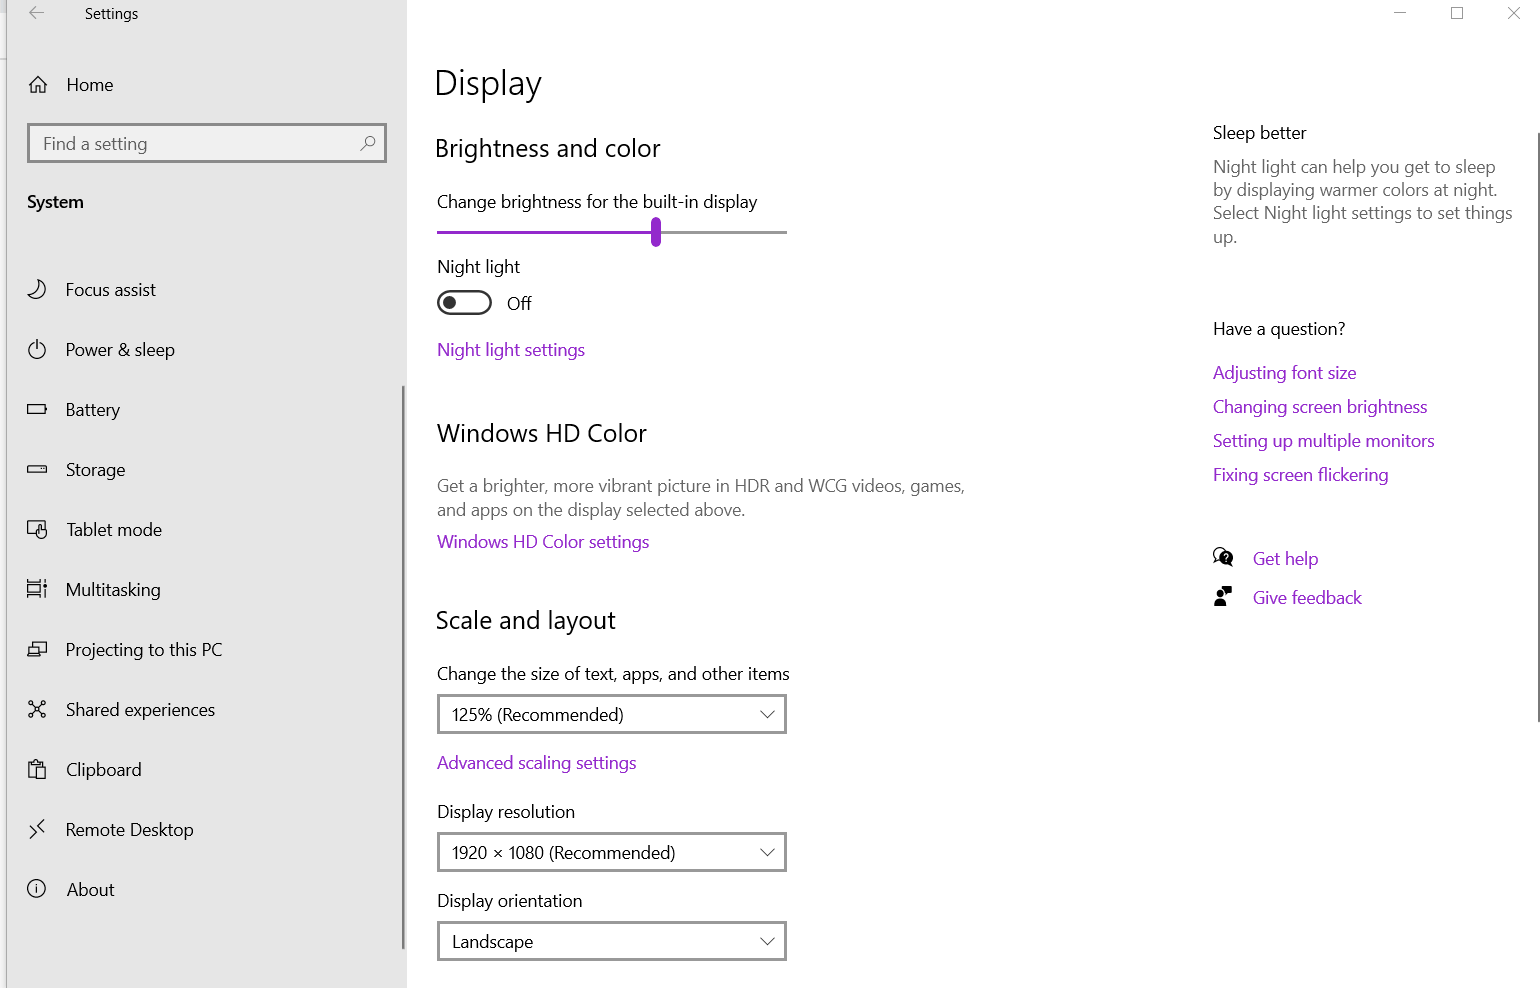This screenshot has width=1540, height=988.
Task: Click the Projecting to this PC icon
Action: (x=37, y=649)
